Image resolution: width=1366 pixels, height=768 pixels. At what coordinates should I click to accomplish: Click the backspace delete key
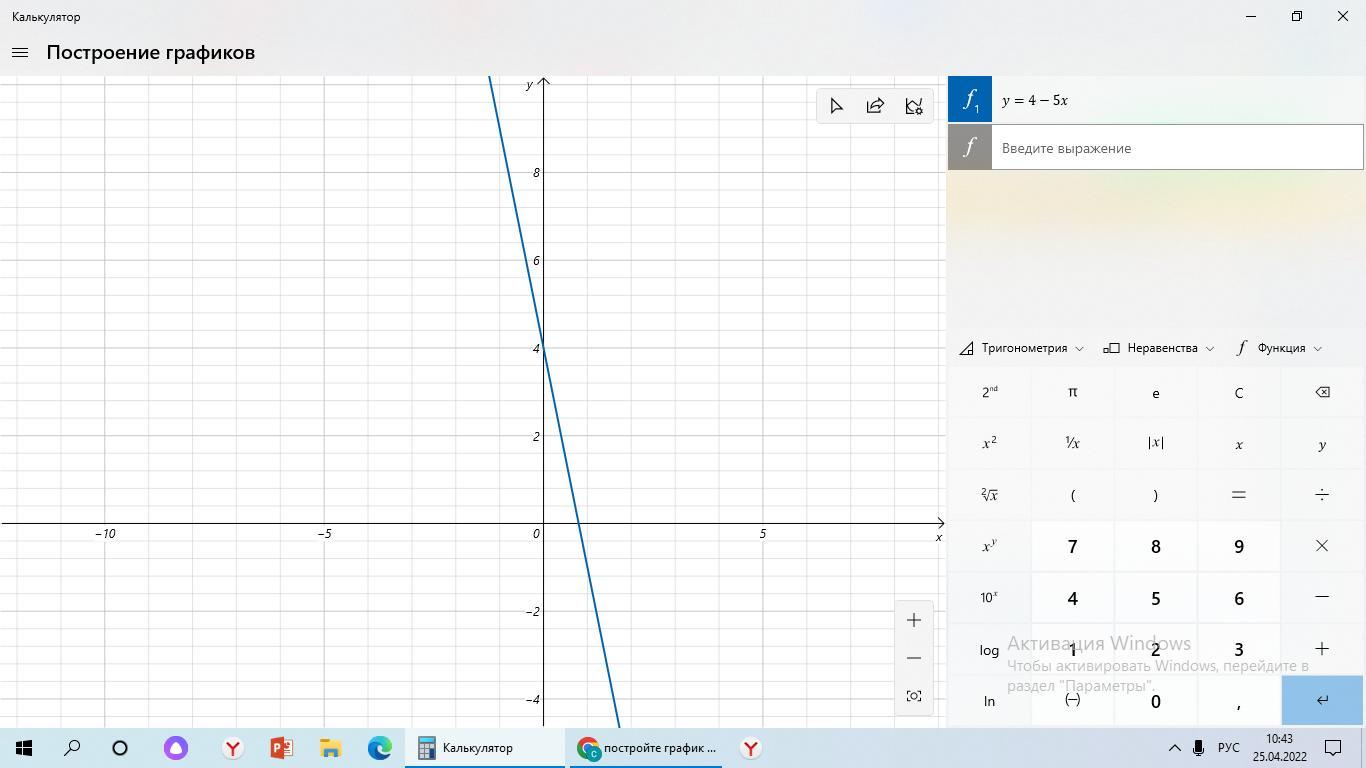[1322, 392]
